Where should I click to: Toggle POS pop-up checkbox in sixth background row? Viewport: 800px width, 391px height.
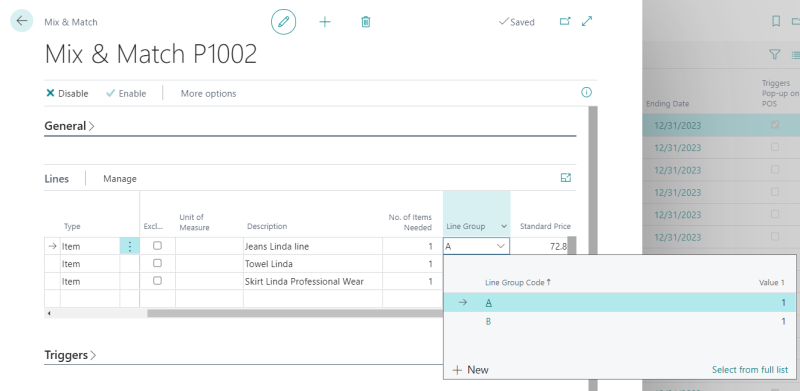coord(774,236)
